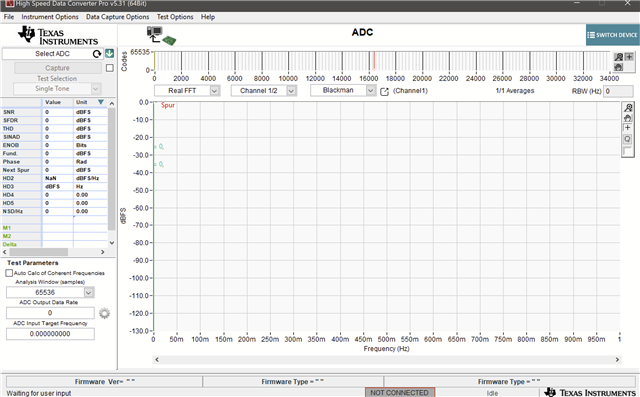Open the Help menu
This screenshot has width=640, height=397.
(x=208, y=17)
